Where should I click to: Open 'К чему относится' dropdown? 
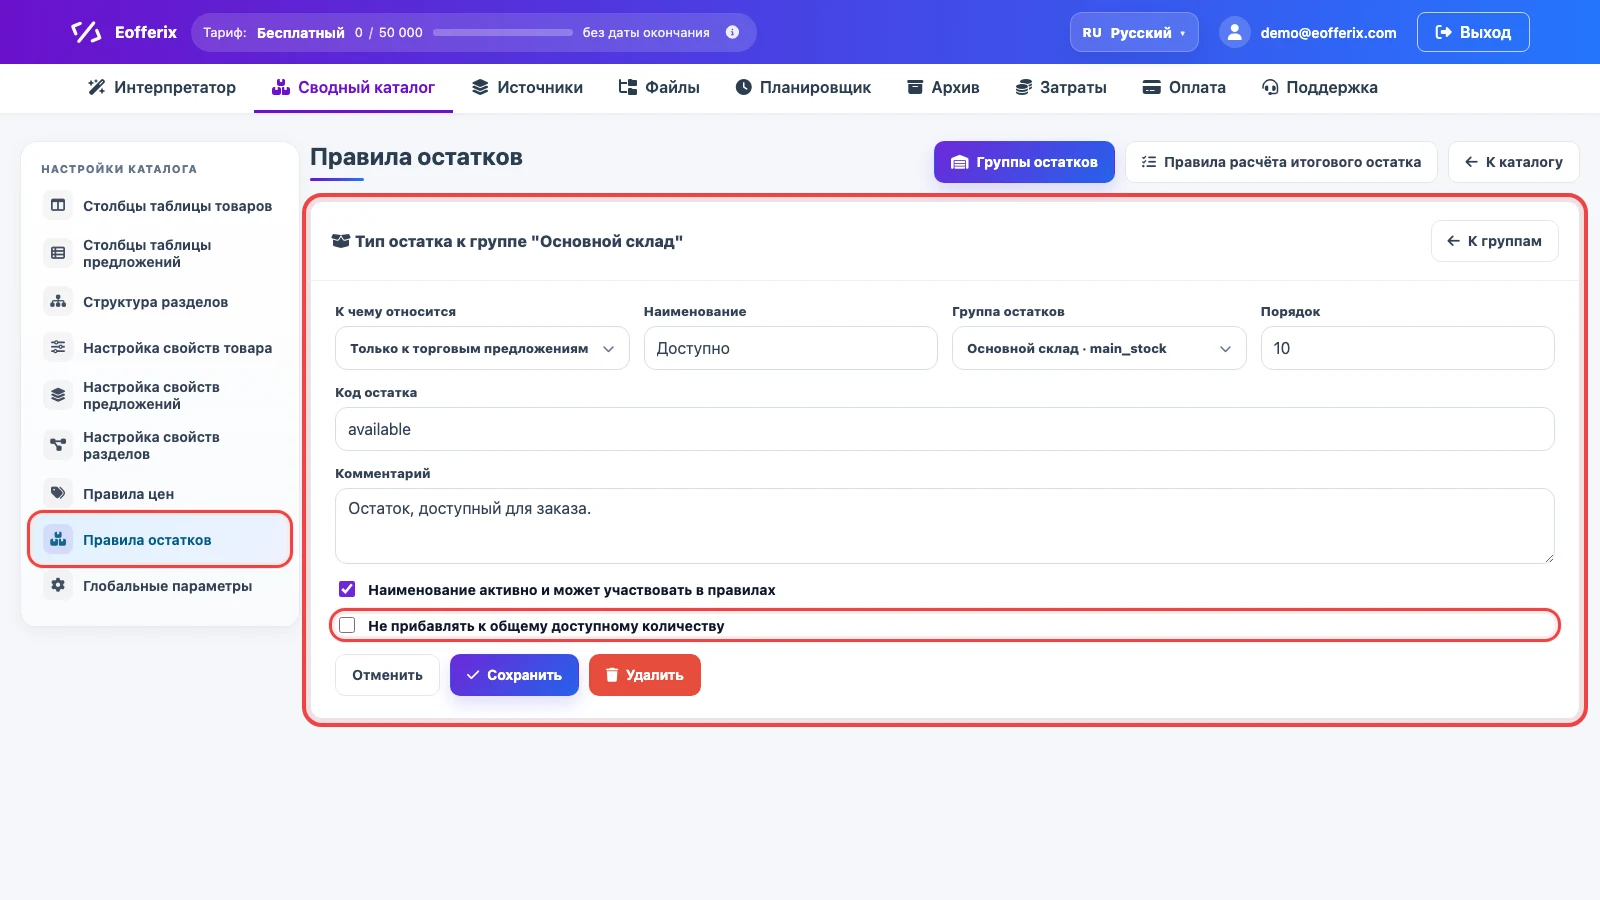(482, 348)
